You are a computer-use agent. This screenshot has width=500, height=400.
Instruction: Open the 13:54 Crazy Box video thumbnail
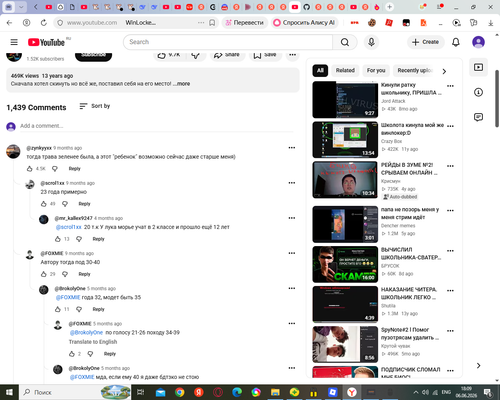pos(345,140)
